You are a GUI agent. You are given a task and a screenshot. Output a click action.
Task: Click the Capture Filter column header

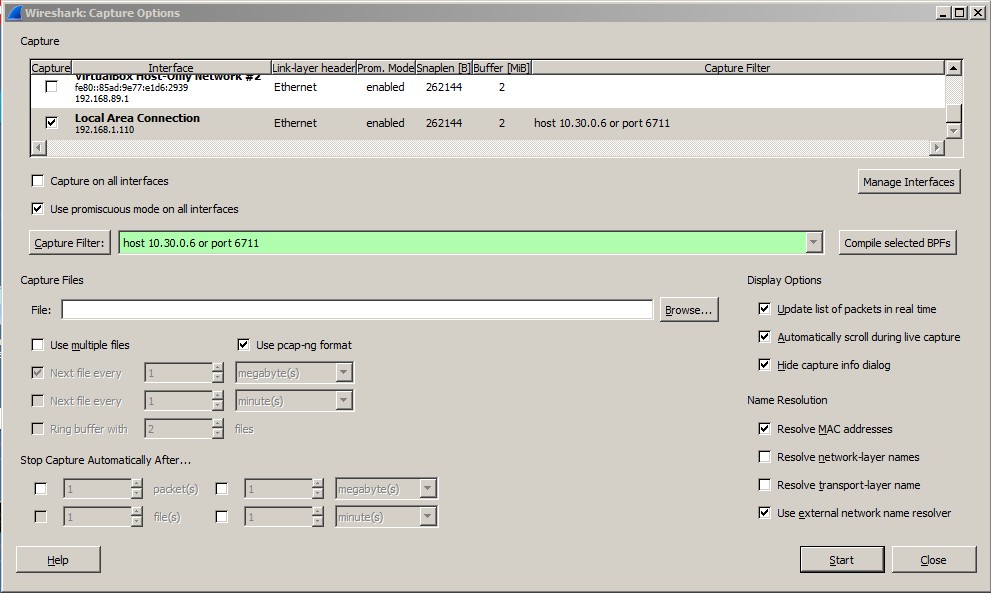[x=738, y=68]
